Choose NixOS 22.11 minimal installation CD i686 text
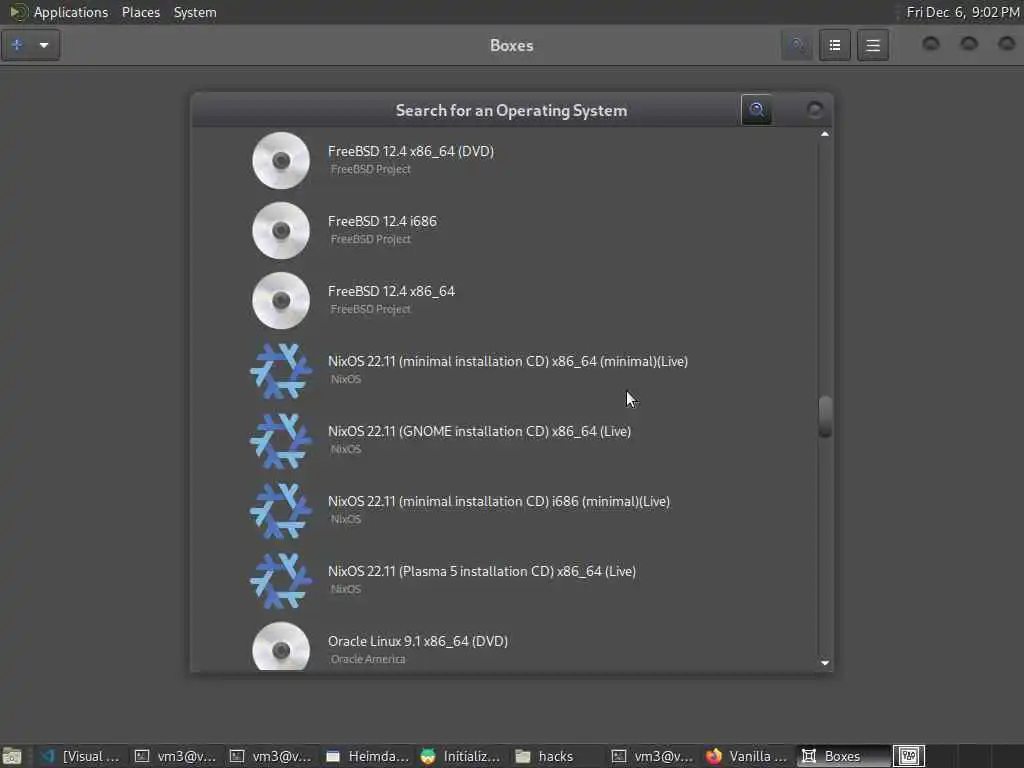 tap(499, 501)
